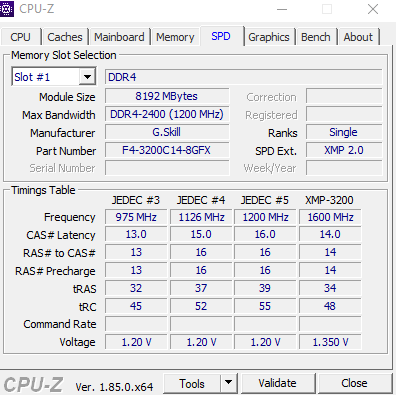Click the CPU-Z app icon in title bar
396x395 pixels.
(x=6, y=8)
